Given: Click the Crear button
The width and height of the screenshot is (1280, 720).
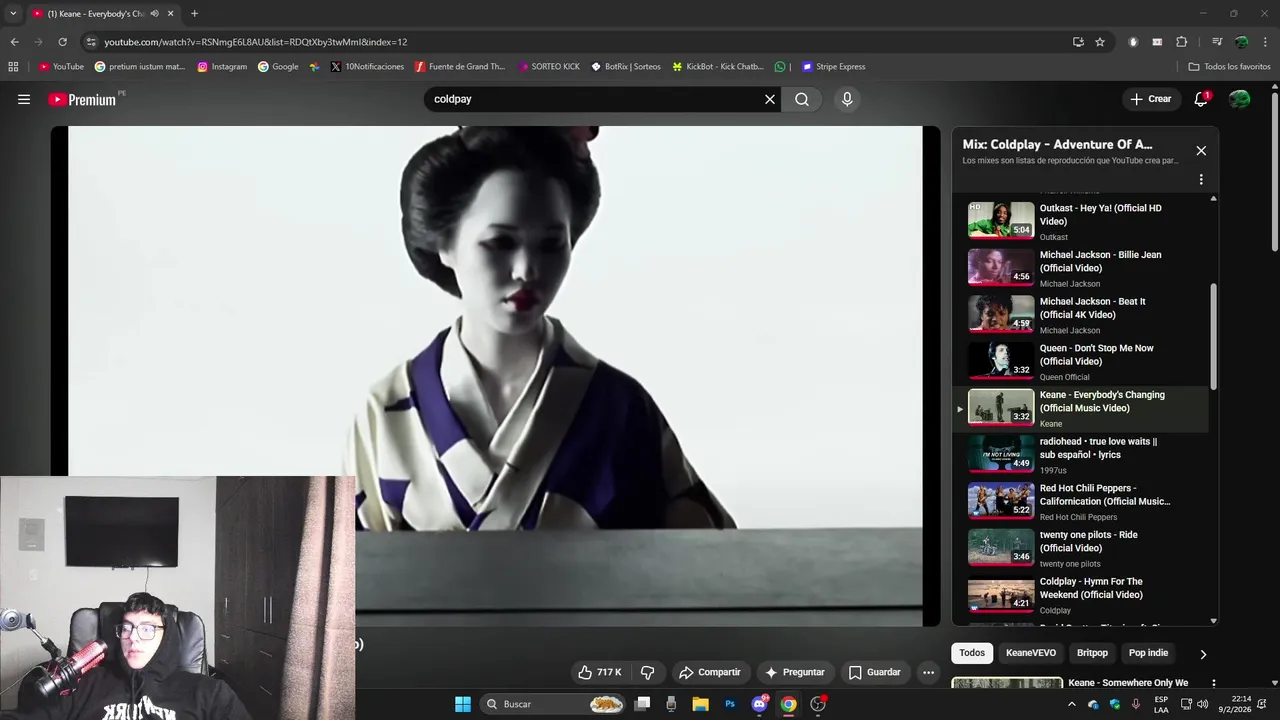Looking at the screenshot, I should click(x=1150, y=99).
